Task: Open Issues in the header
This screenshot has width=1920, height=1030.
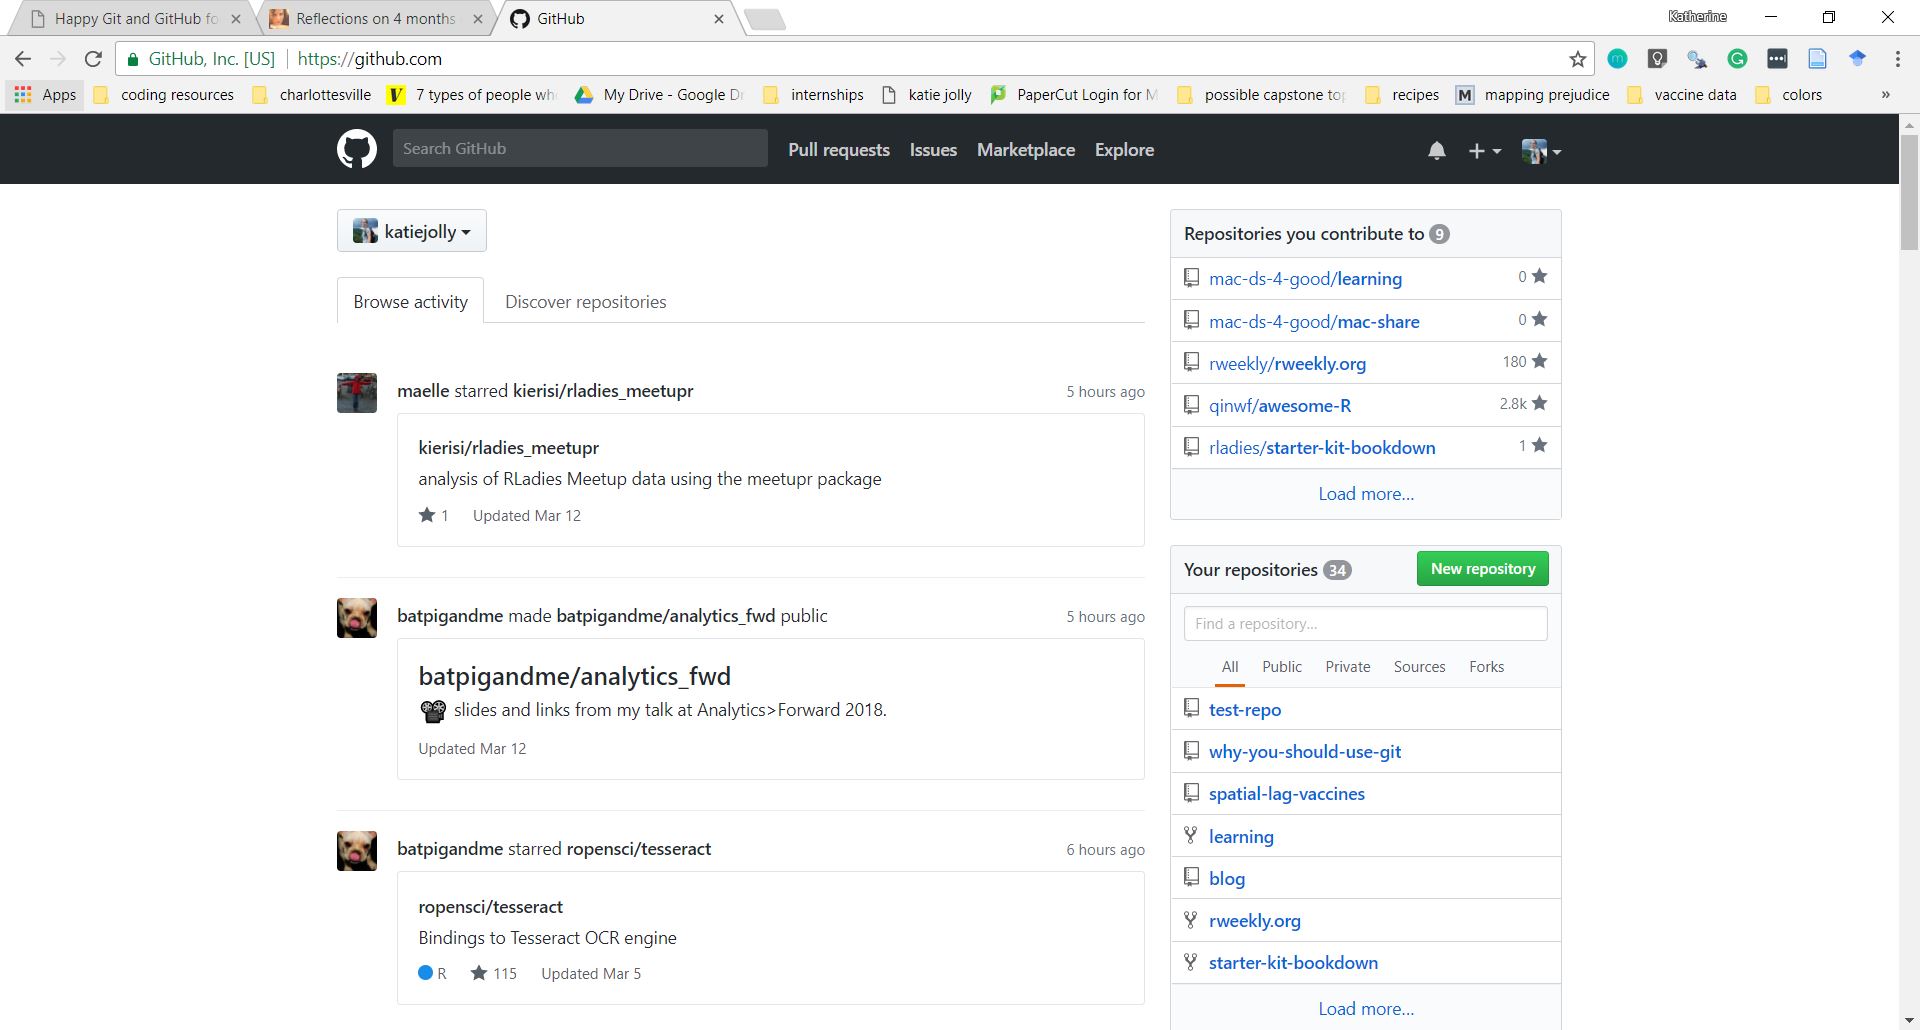Action: (933, 149)
